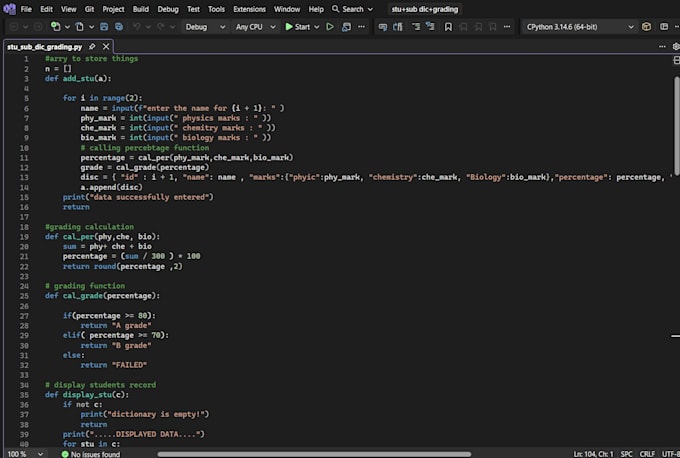
Task: Open the View menu
Action: click(69, 9)
